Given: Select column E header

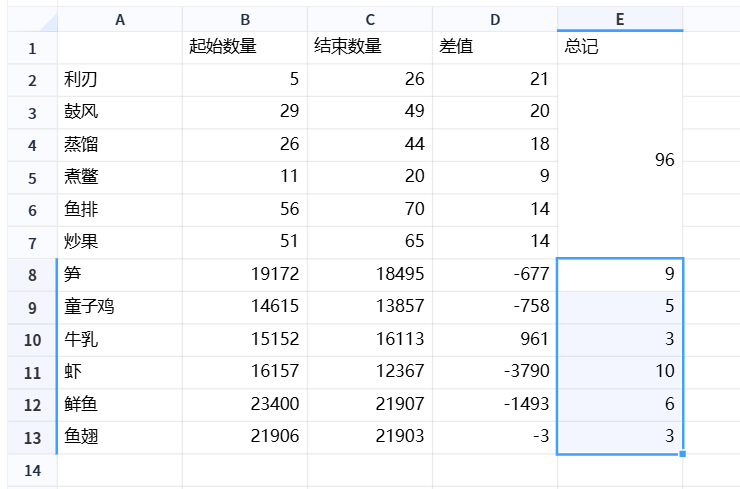Looking at the screenshot, I should tap(620, 19).
